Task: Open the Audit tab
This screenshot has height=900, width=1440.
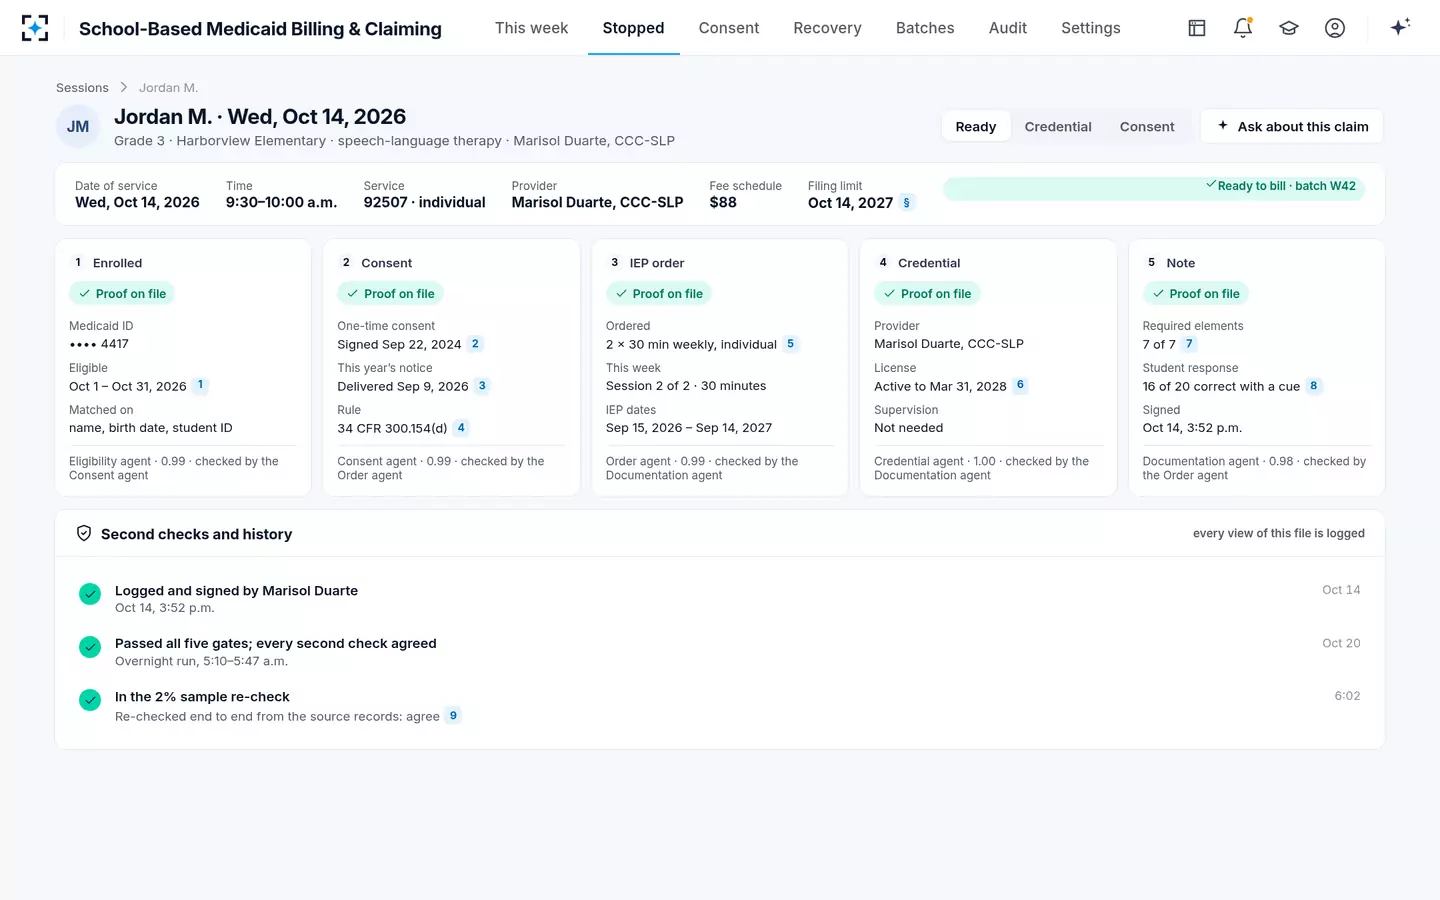Action: click(x=1008, y=28)
